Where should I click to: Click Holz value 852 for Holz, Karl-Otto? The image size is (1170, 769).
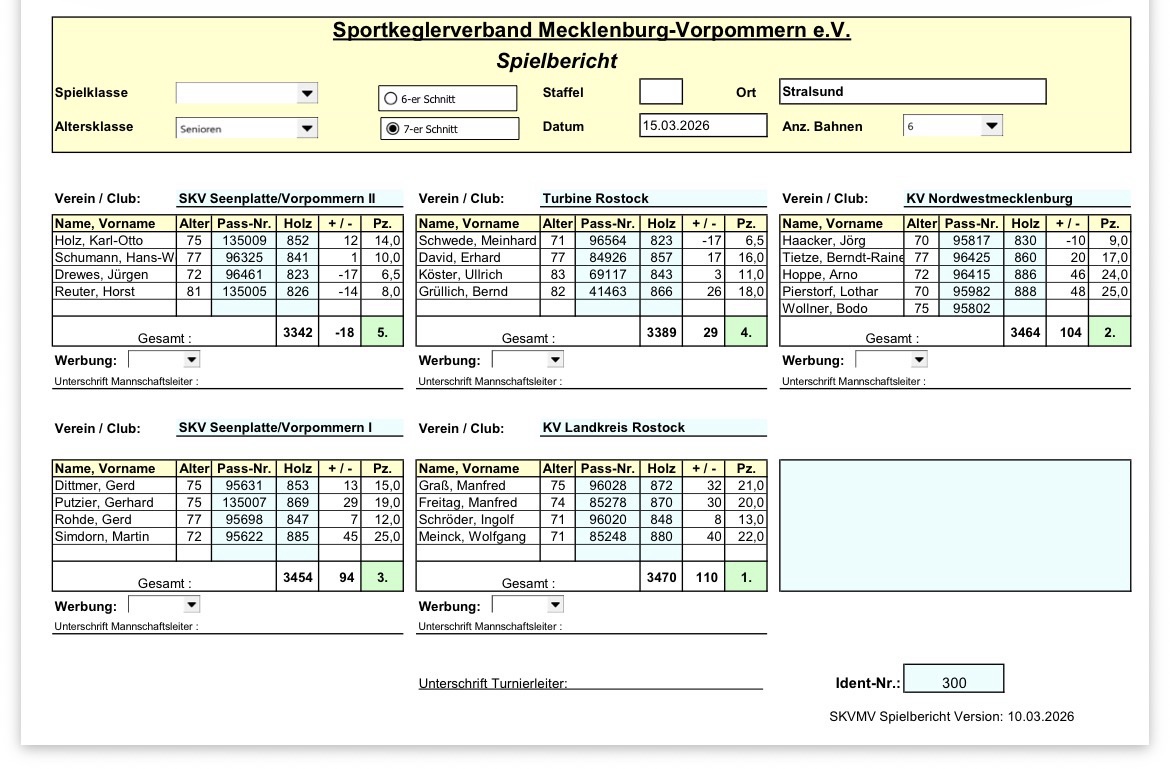pos(297,241)
